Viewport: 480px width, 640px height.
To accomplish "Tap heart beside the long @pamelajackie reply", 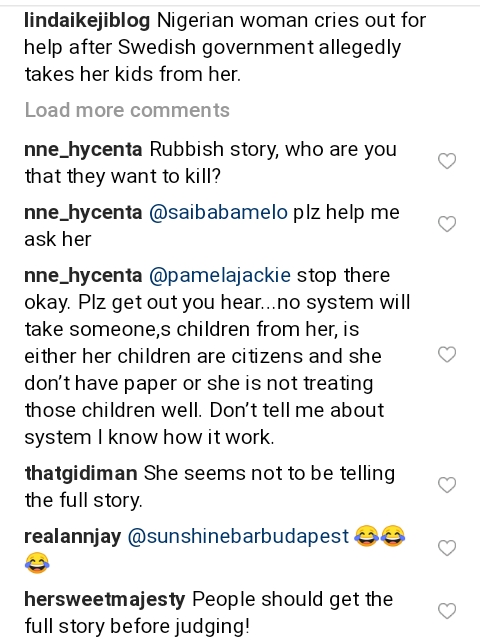I will tap(447, 354).
